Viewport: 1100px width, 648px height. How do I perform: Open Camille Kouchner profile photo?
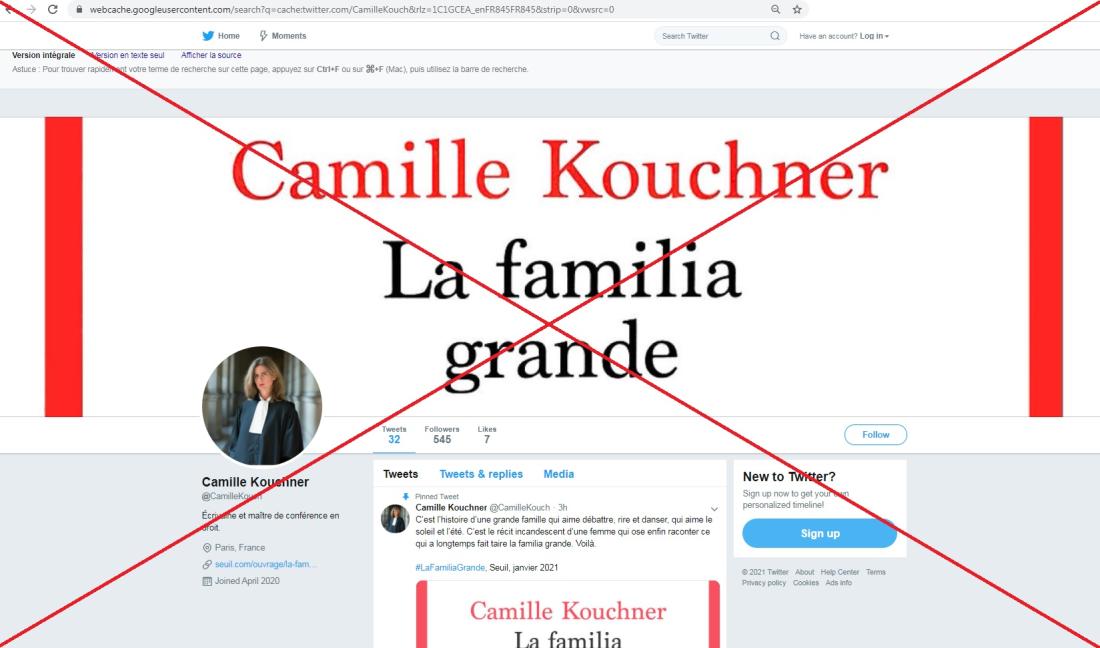[262, 405]
